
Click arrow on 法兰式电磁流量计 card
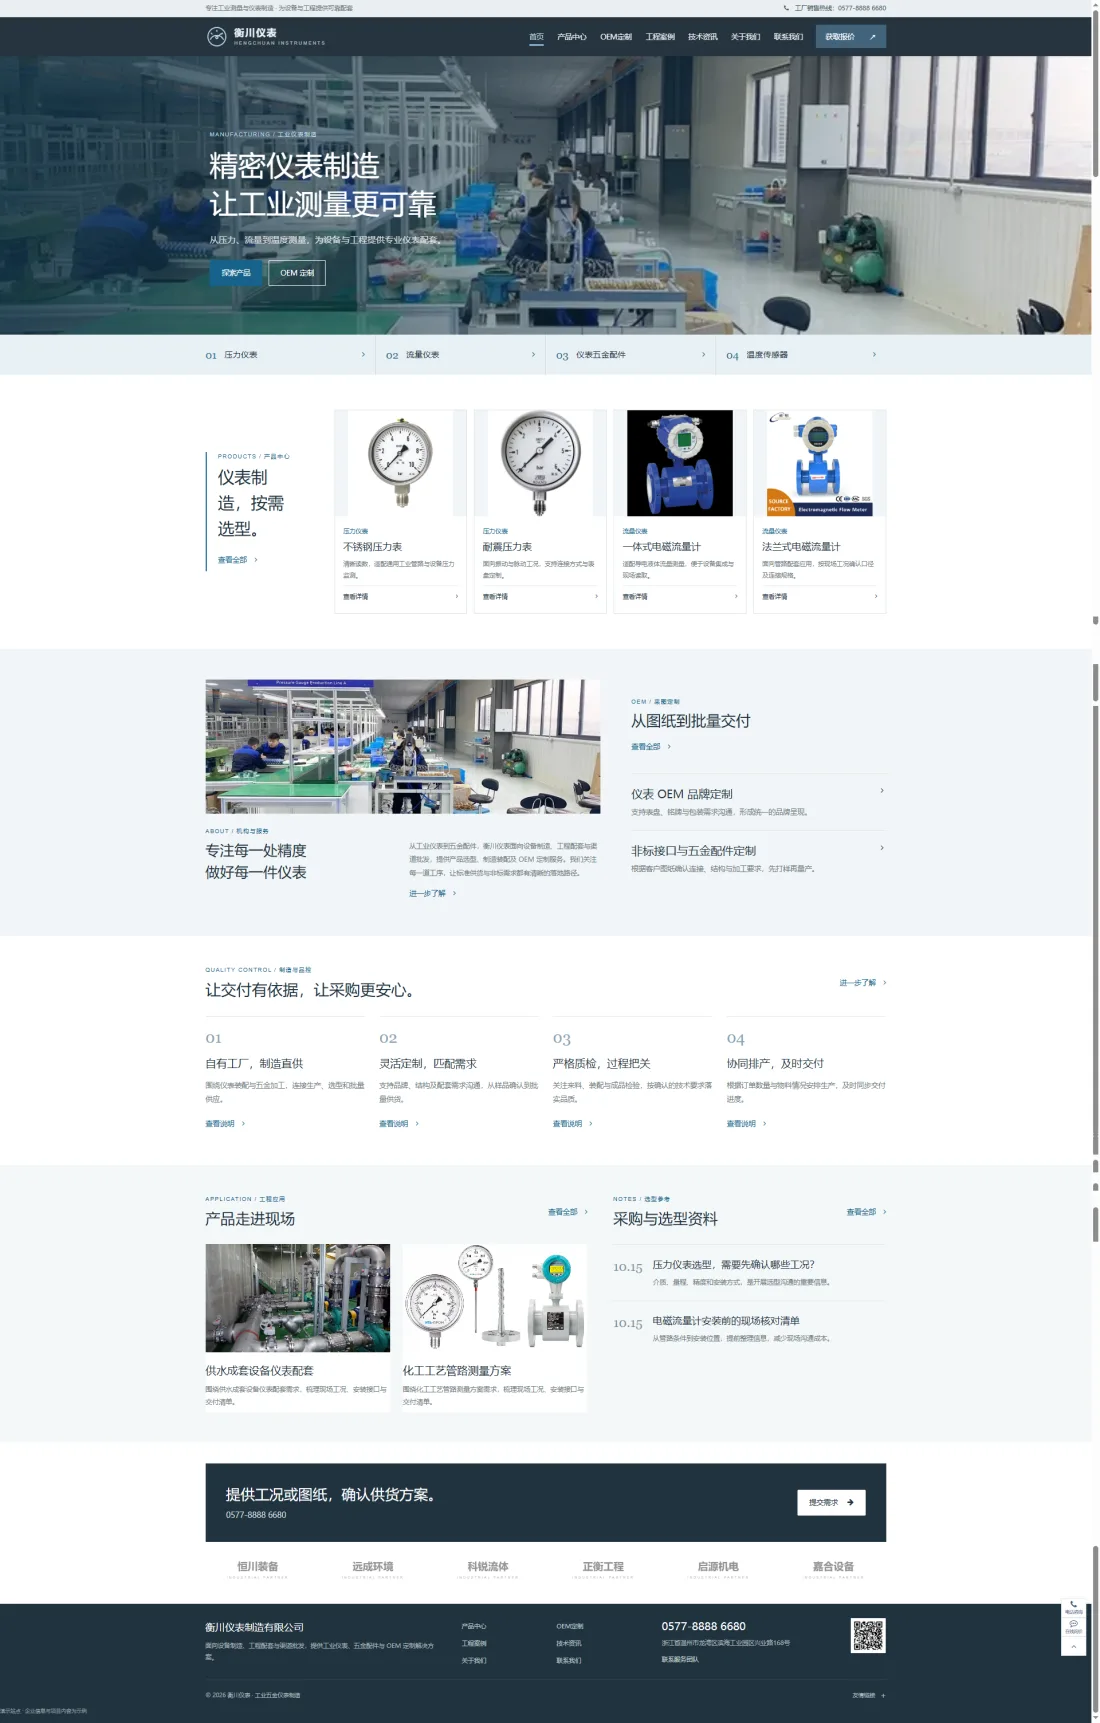click(876, 597)
